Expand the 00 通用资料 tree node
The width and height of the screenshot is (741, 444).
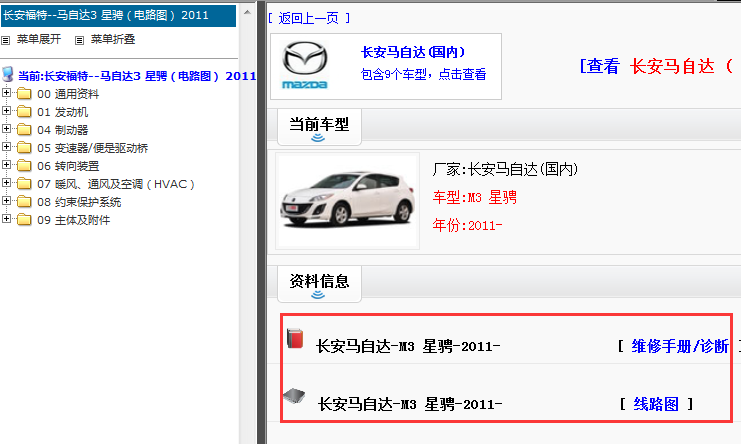pos(6,93)
